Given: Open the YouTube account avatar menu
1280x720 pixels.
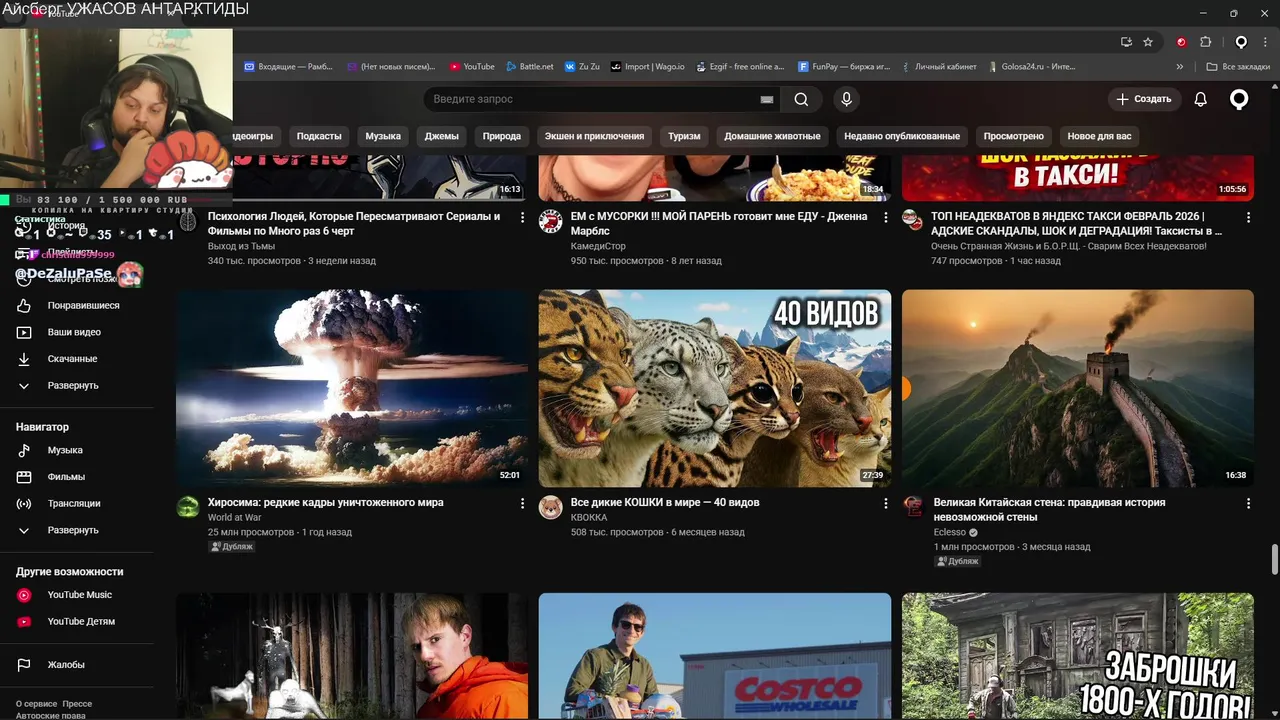Looking at the screenshot, I should pyautogui.click(x=1239, y=99).
